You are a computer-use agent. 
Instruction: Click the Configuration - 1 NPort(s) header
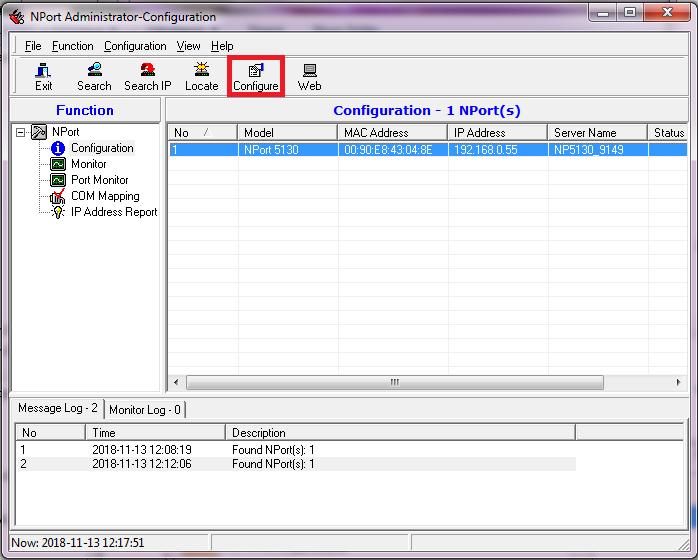tap(427, 110)
